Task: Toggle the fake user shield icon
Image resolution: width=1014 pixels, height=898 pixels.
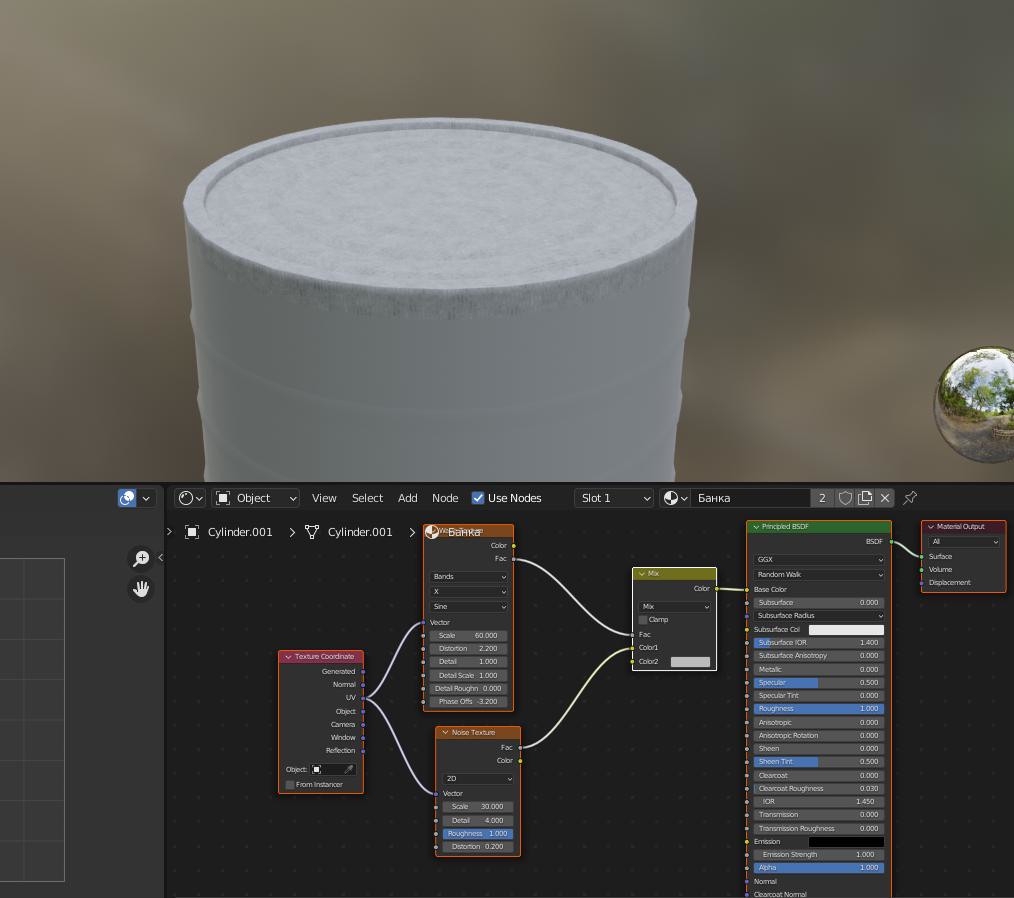Action: (x=845, y=498)
